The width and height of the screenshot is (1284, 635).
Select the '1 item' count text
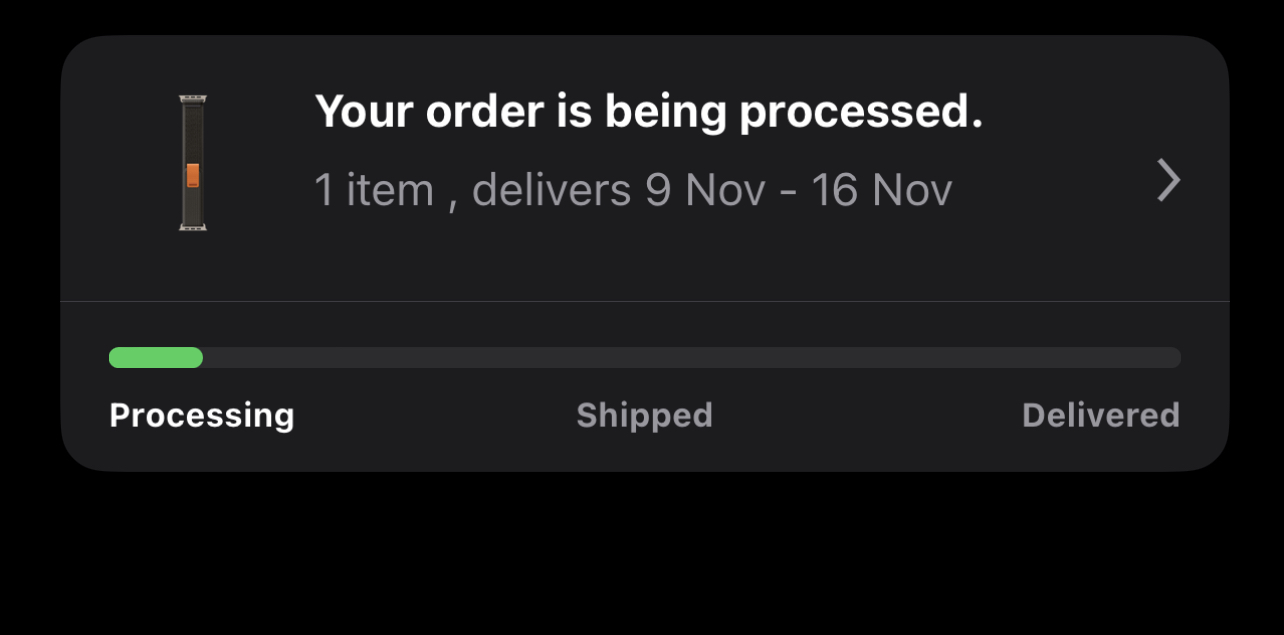coord(374,190)
